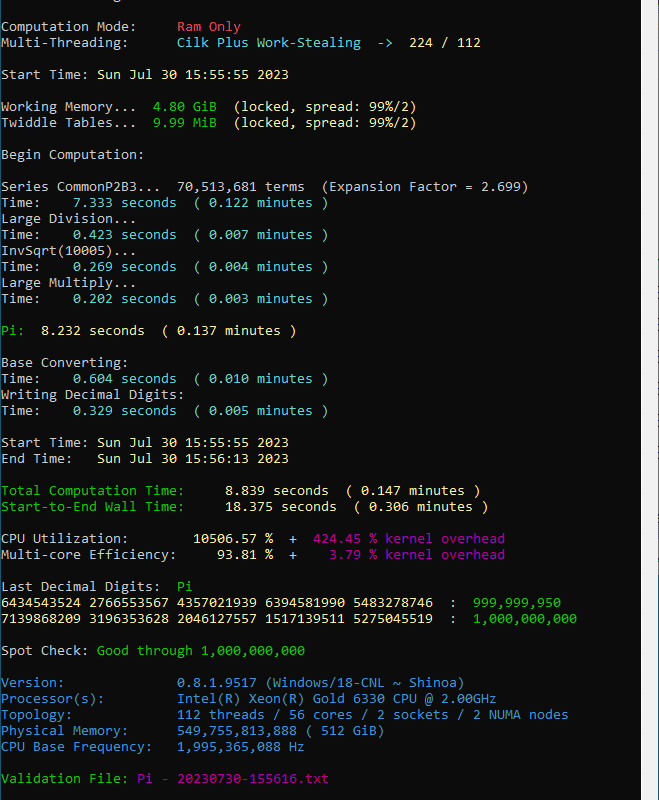Click '1,995,365,088 Hz' frequency value

click(240, 747)
